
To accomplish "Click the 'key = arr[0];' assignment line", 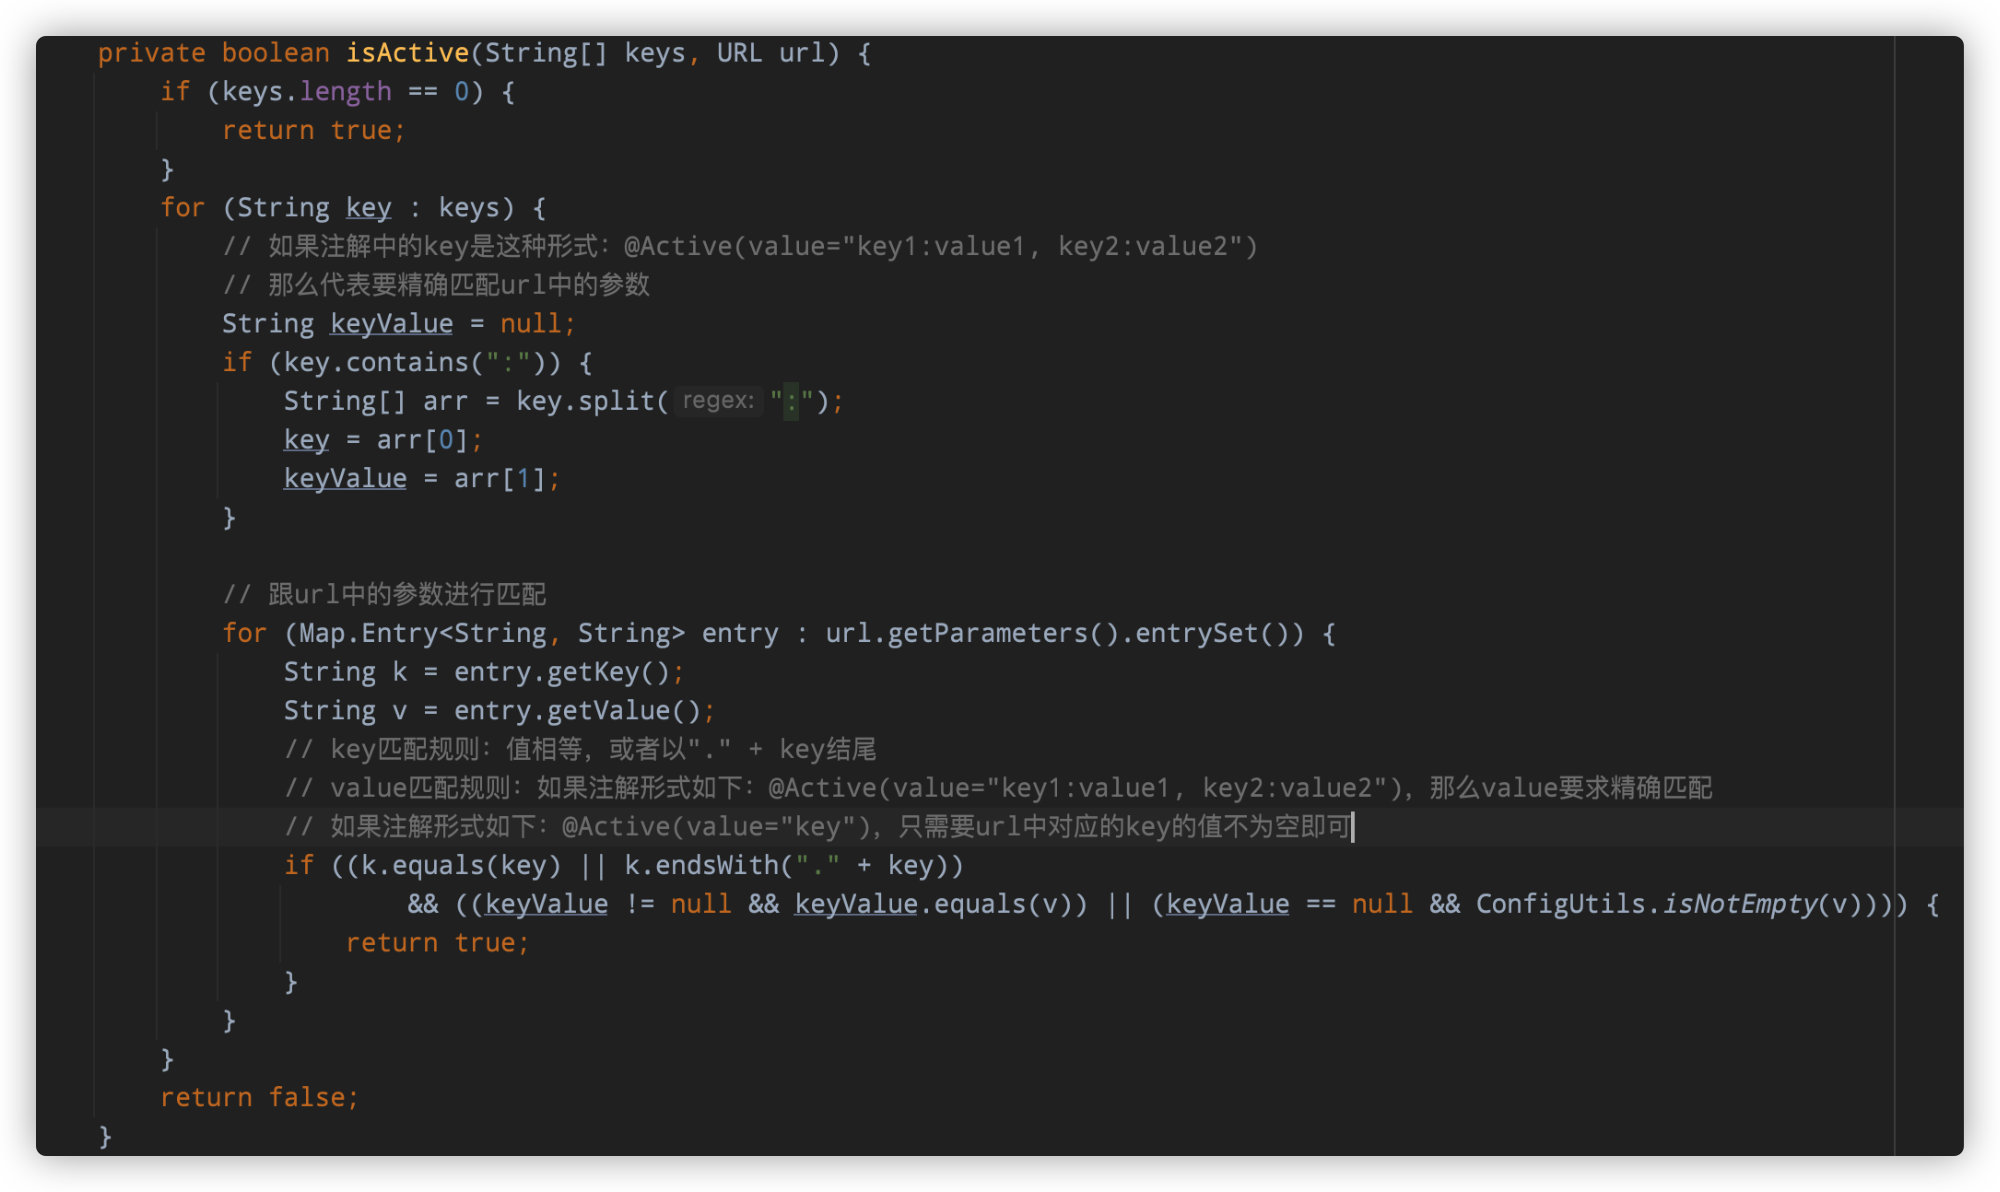I will [x=383, y=440].
